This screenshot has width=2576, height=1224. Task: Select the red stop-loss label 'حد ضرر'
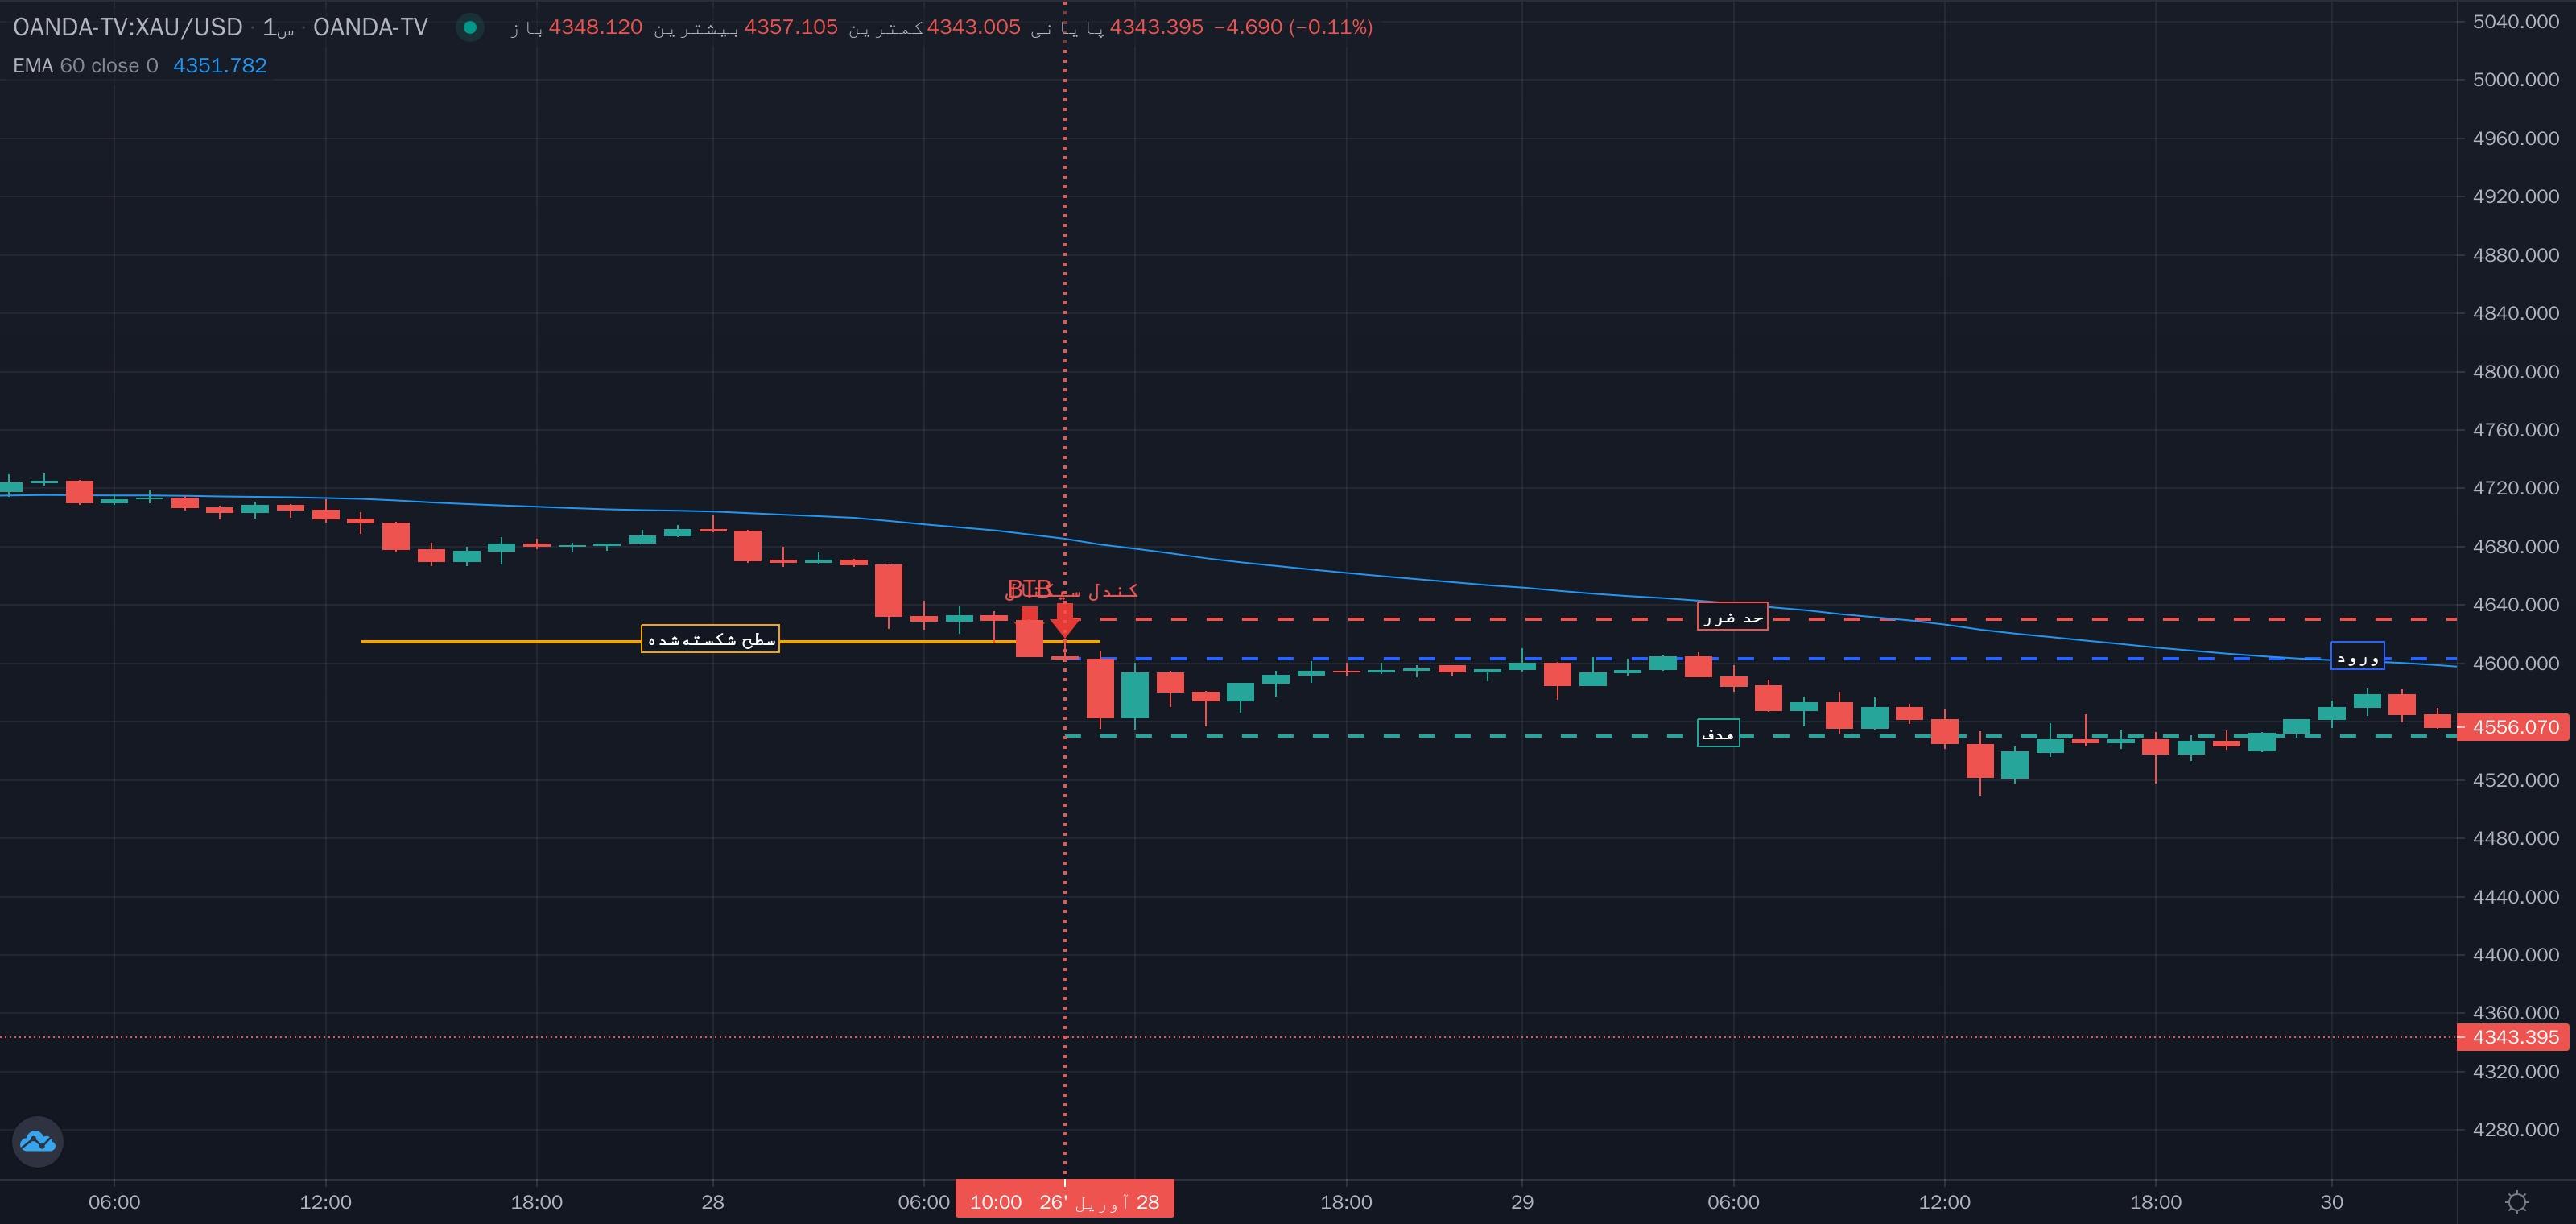point(1732,617)
